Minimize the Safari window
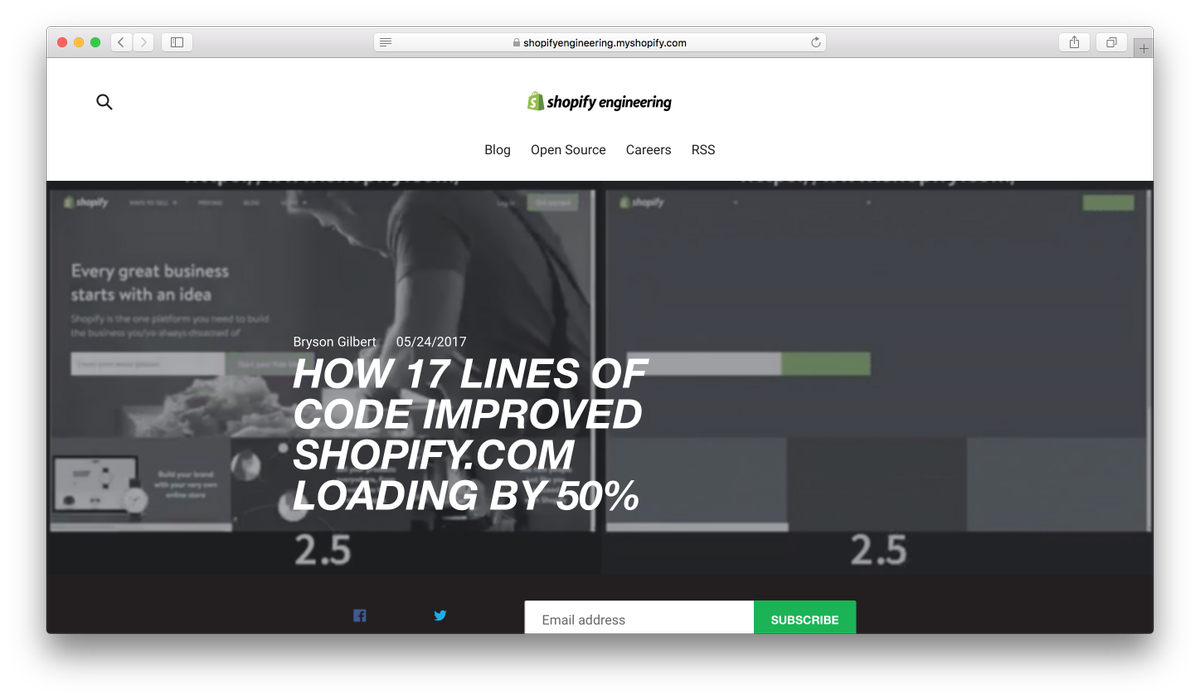The width and height of the screenshot is (1200, 700). [x=79, y=42]
